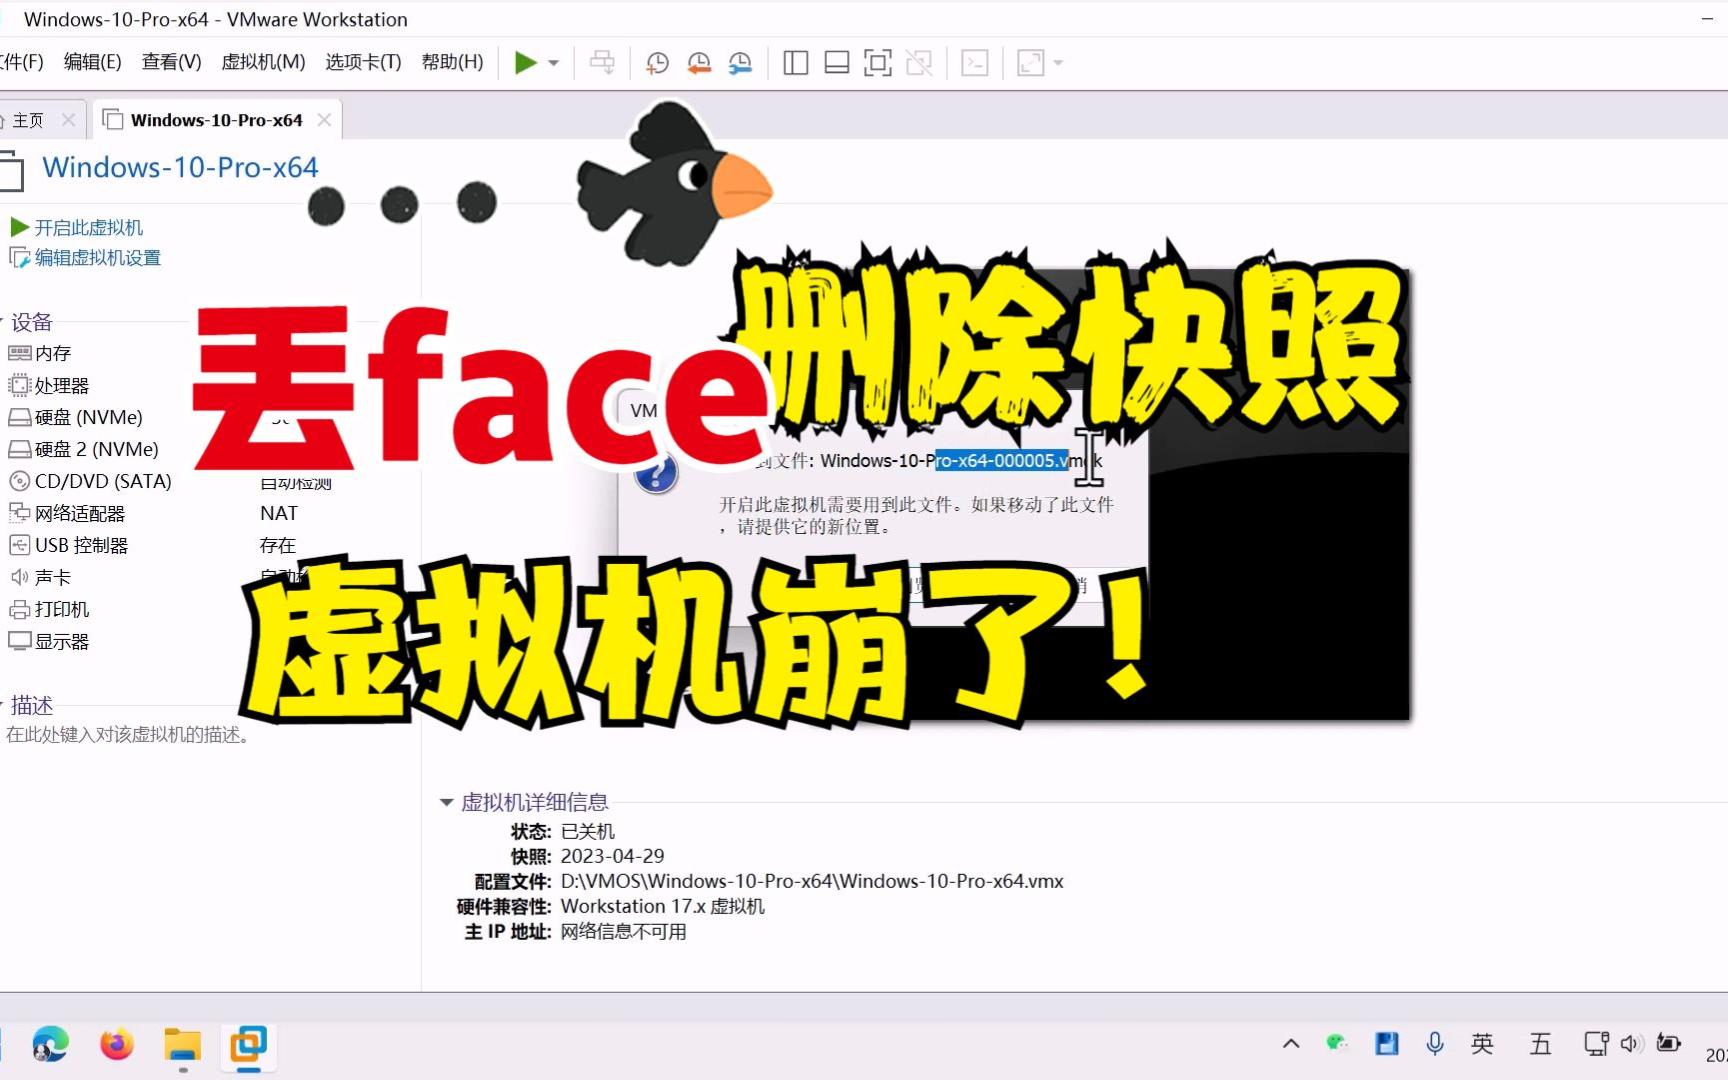Collapse 虚拟机详细信息 section triangle
1728x1080 pixels.
pyautogui.click(x=446, y=802)
